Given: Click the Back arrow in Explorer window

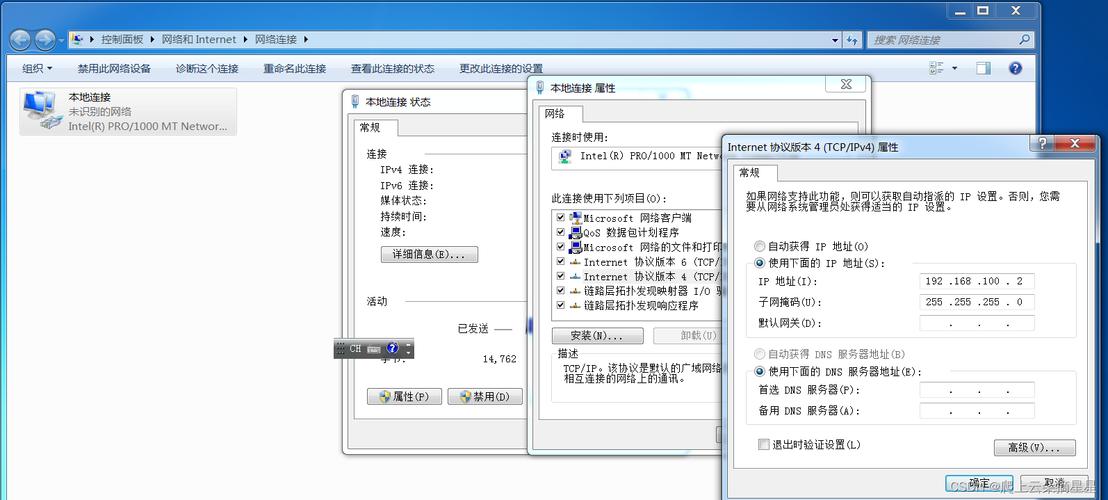Looking at the screenshot, I should (20, 40).
